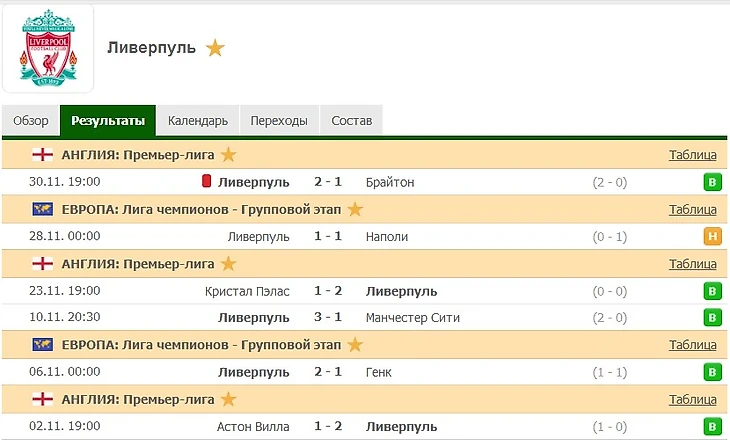Click green win badge for Брайтон match
The width and height of the screenshot is (730, 440).
click(712, 182)
